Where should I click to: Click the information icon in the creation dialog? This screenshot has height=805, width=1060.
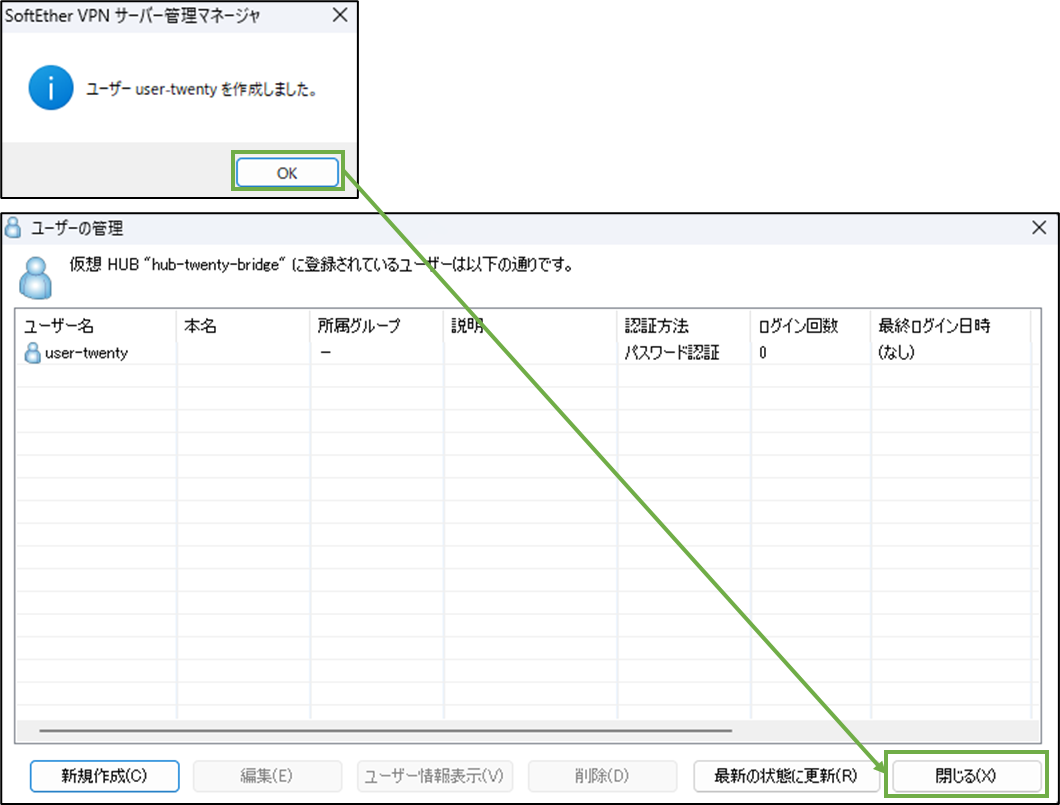[x=50, y=87]
